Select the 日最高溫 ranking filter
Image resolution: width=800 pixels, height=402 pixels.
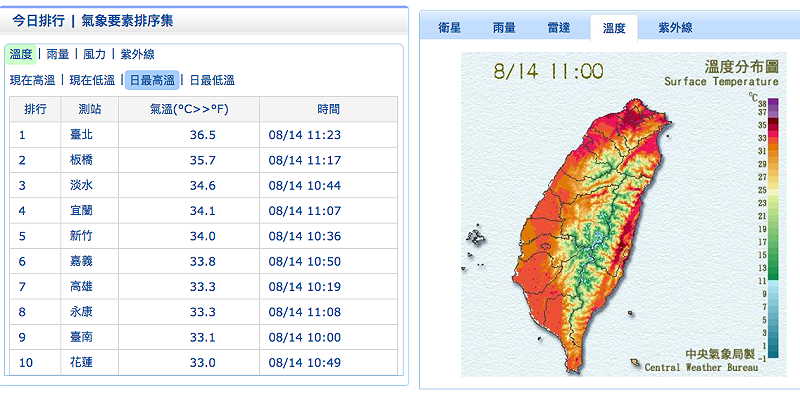click(x=152, y=80)
